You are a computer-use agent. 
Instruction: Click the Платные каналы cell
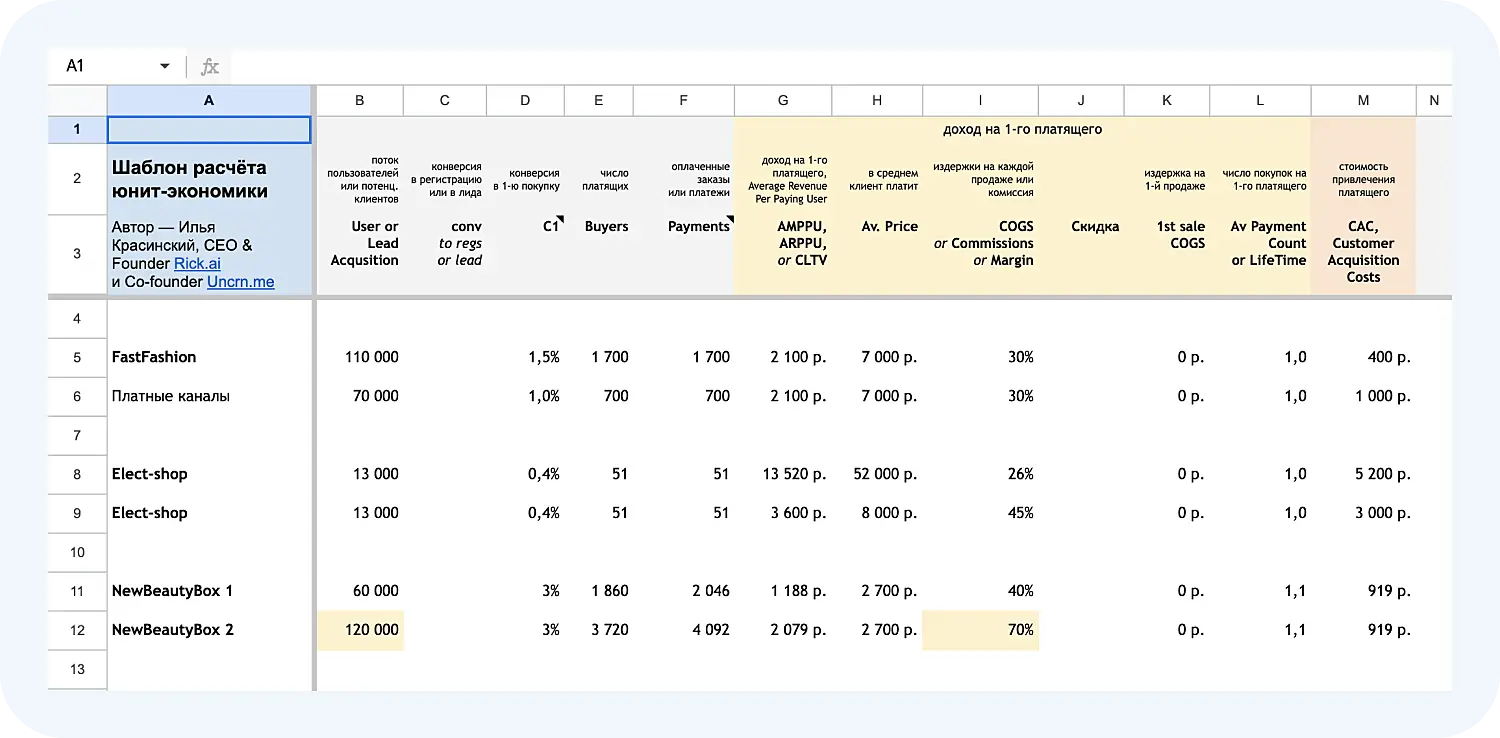click(171, 396)
